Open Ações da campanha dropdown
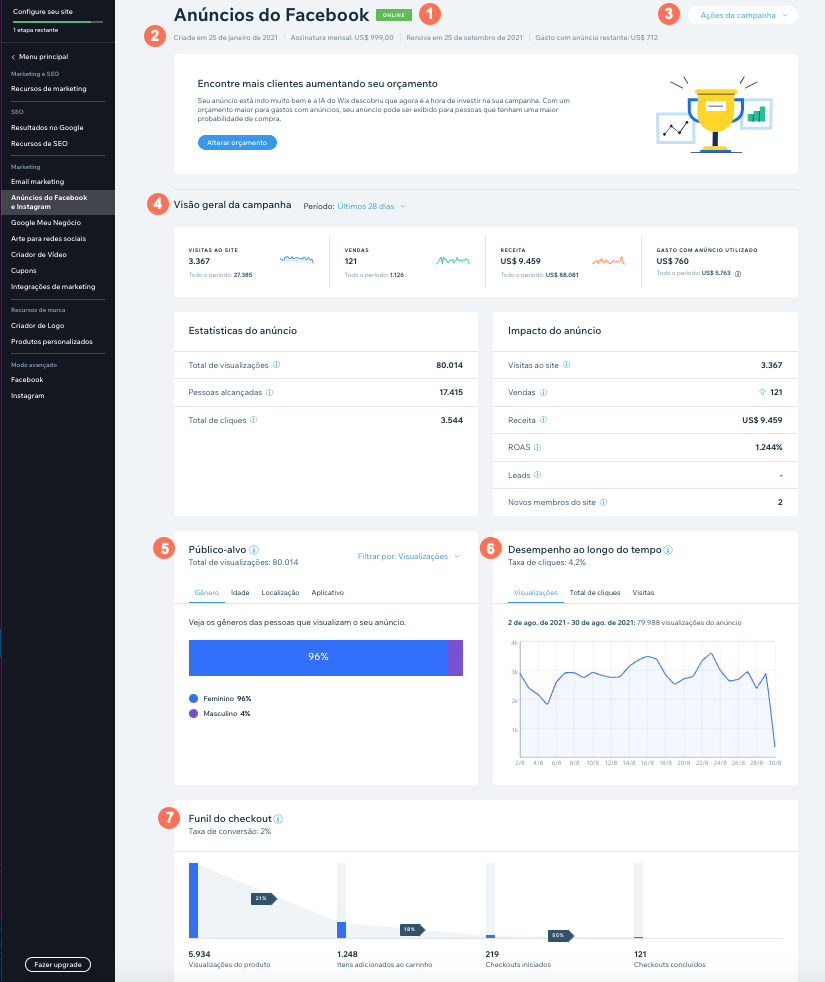Image resolution: width=825 pixels, height=982 pixels. [743, 15]
